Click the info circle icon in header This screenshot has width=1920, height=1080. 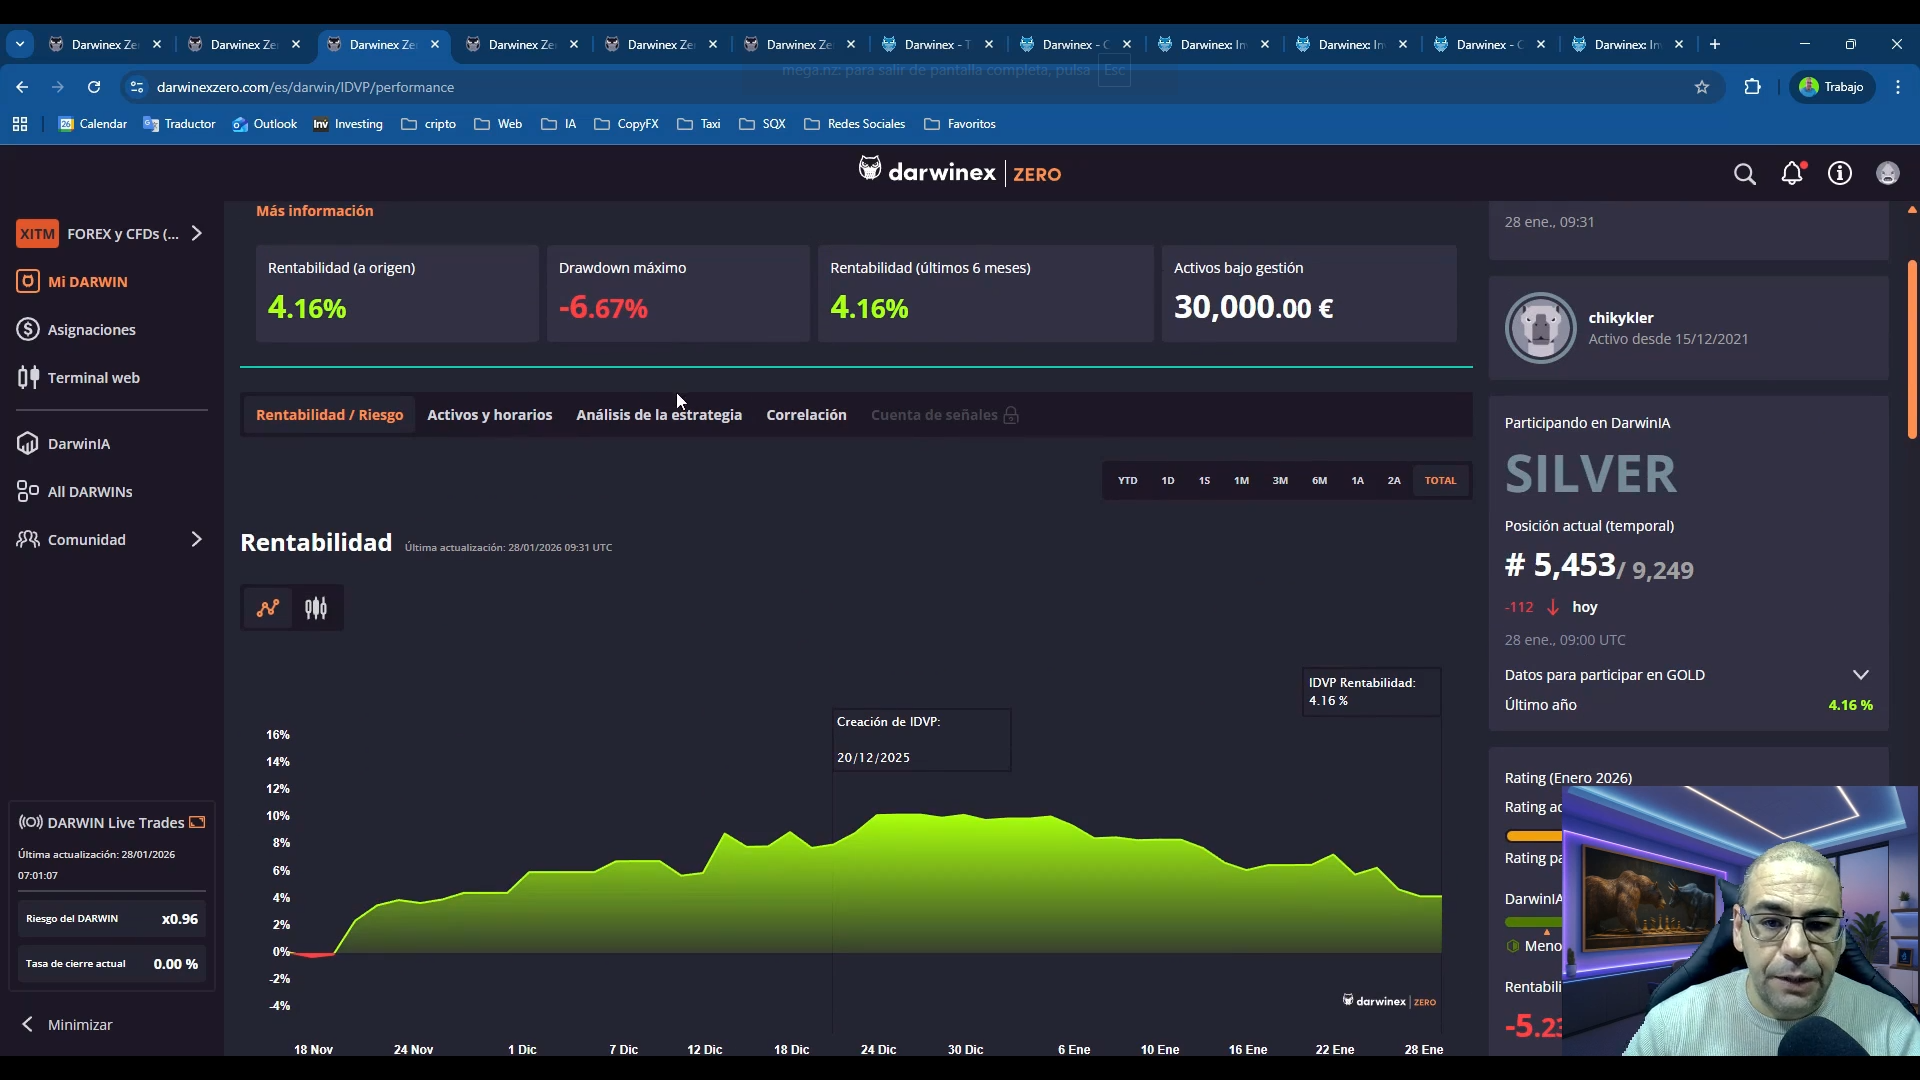coord(1840,174)
